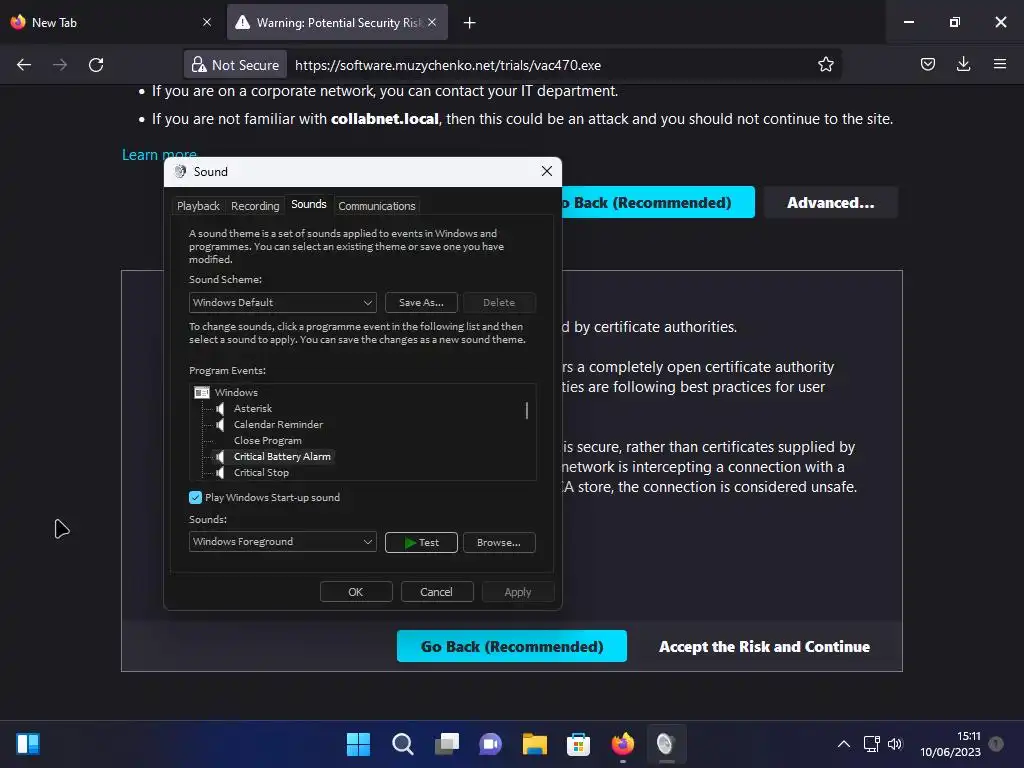Image resolution: width=1024 pixels, height=768 pixels.
Task: Select the Warning: Potential Security Risk tab
Action: (338, 22)
